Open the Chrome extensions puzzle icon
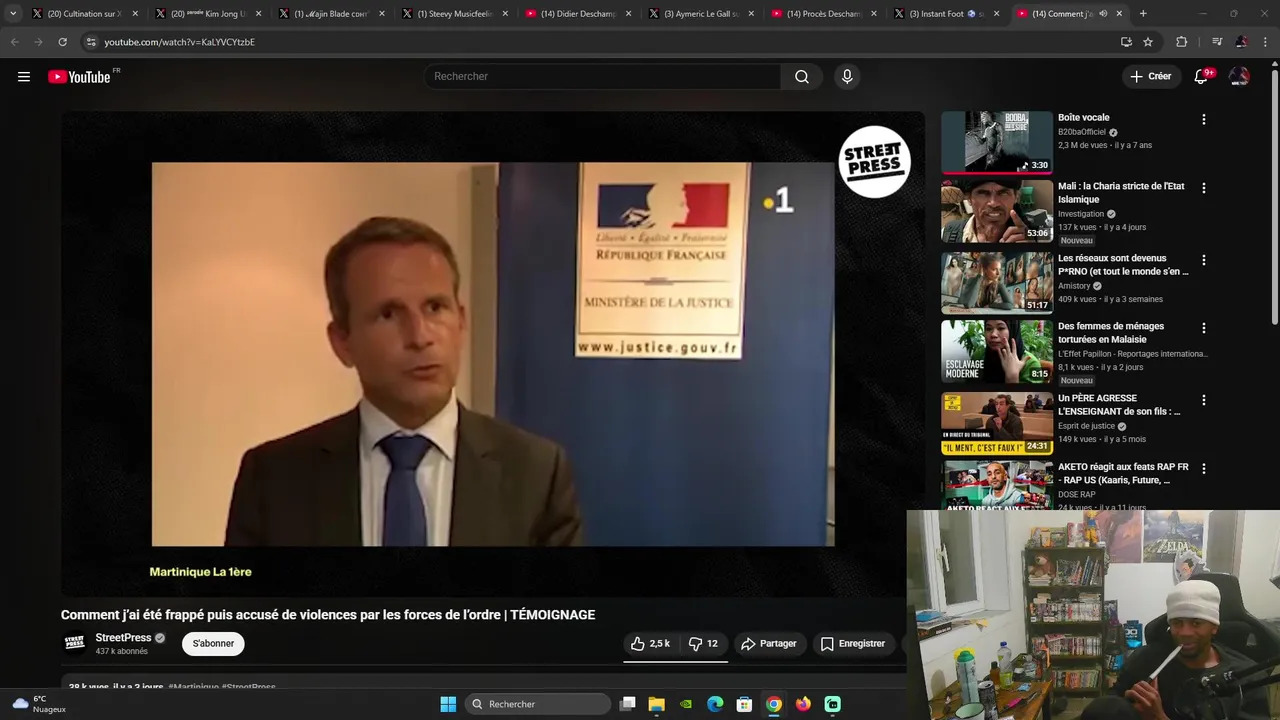 pyautogui.click(x=1182, y=42)
